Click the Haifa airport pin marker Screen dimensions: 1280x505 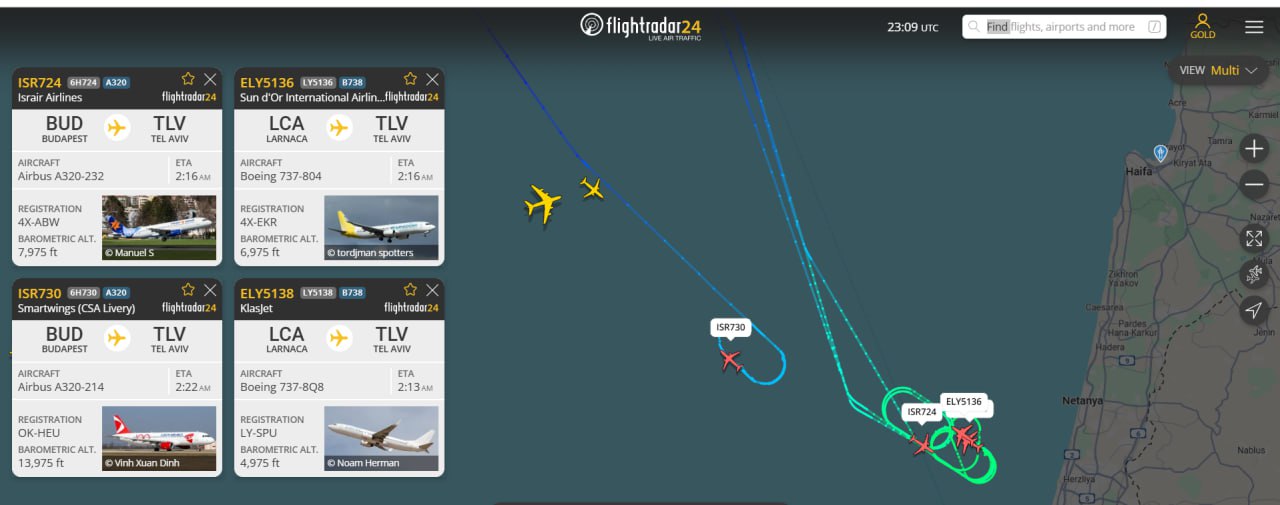point(1160,153)
